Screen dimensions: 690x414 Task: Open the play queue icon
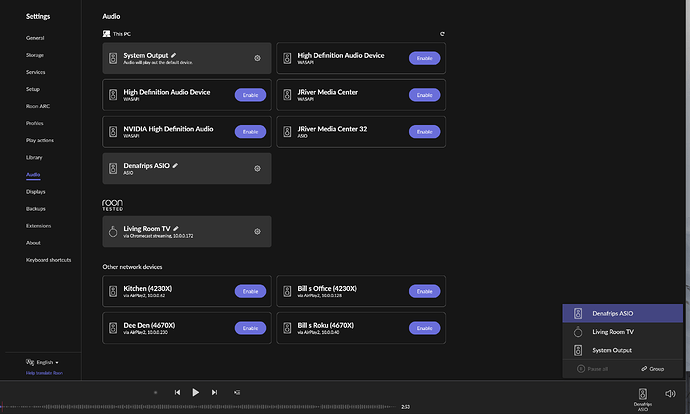tap(237, 392)
